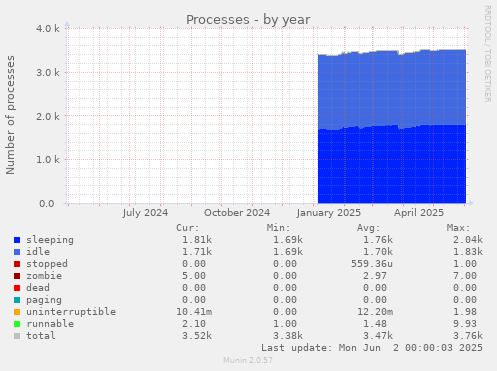The width and height of the screenshot is (497, 371).
Task: Click the '3.0 k' y-axis tick label
Action: (x=48, y=73)
